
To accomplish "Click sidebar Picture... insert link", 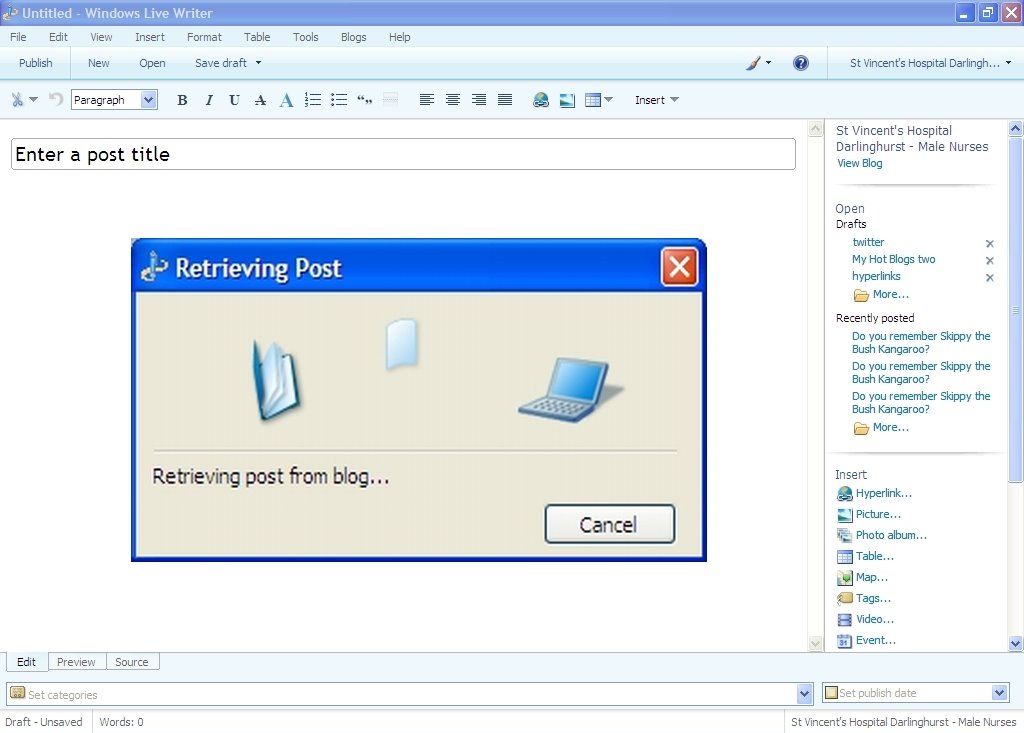I will point(878,514).
